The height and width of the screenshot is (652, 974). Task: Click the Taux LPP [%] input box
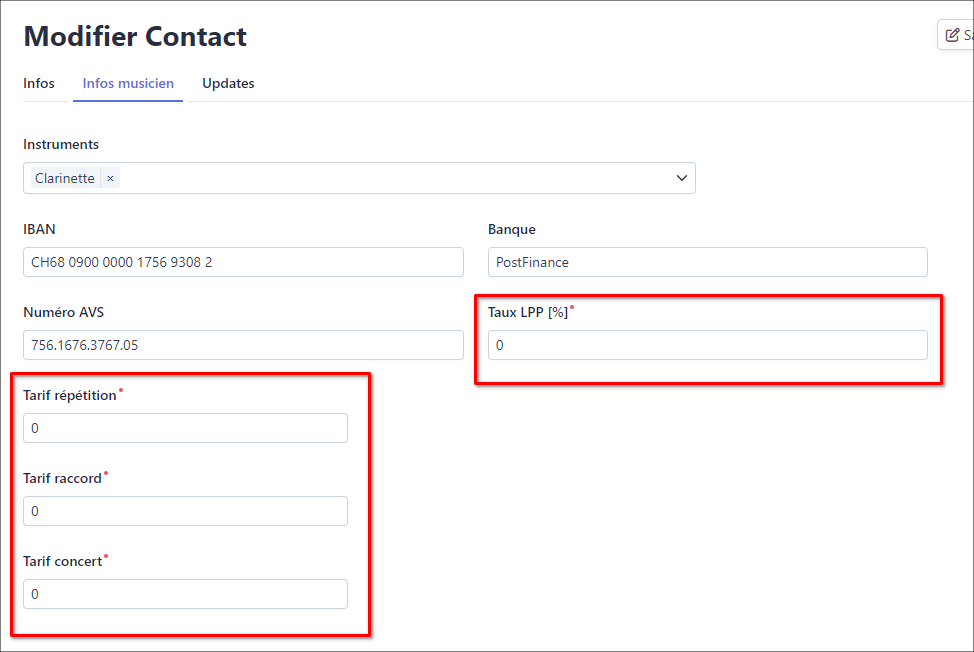(707, 345)
